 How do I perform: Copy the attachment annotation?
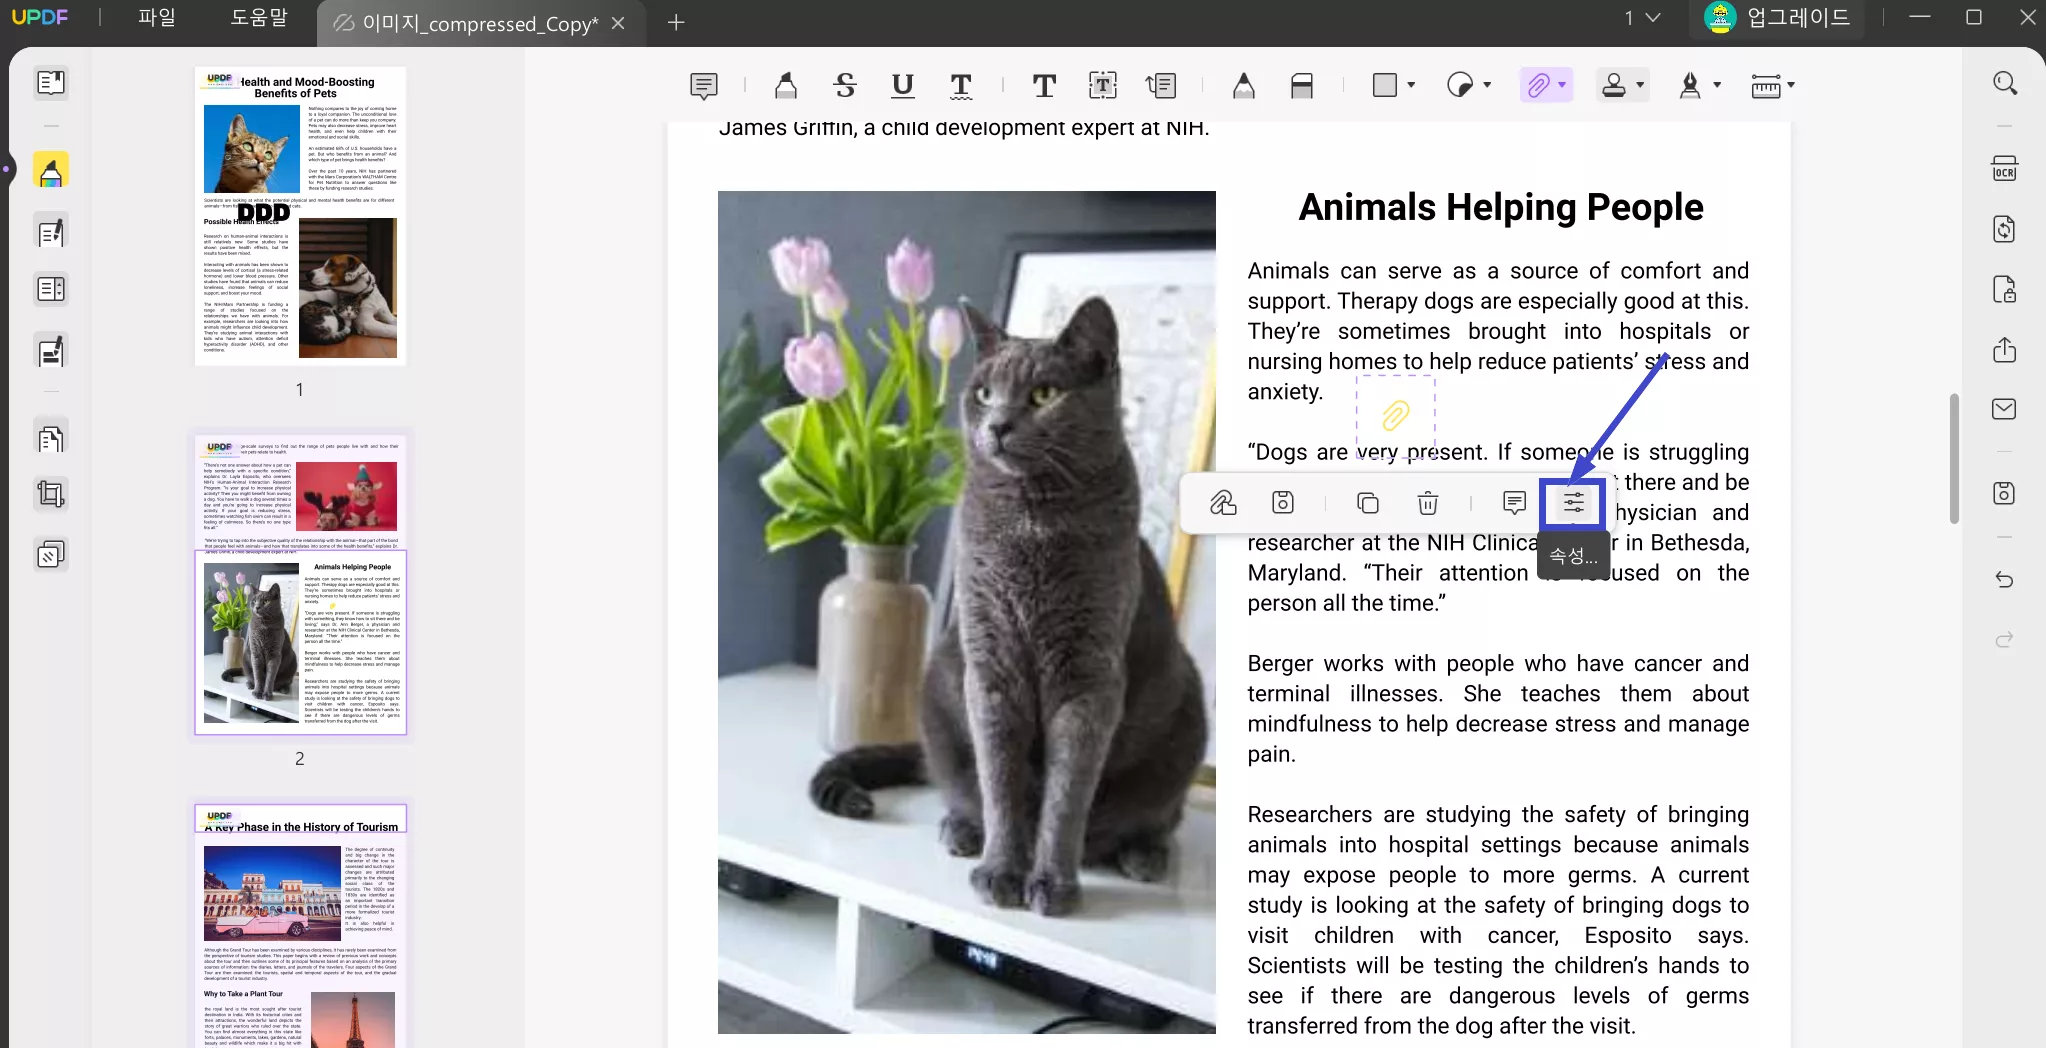[x=1367, y=502]
